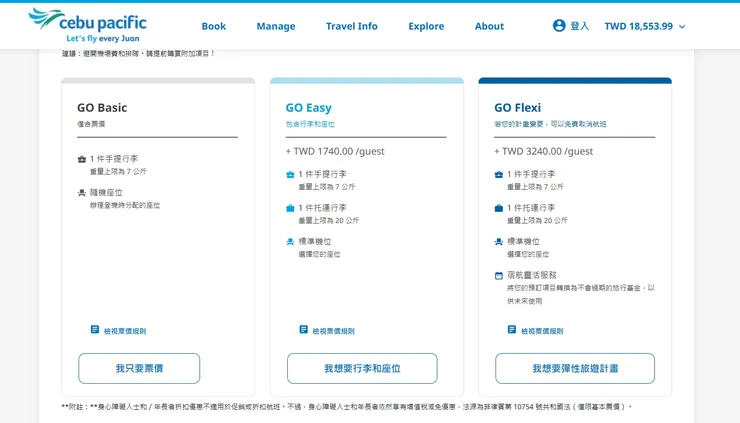
Task: Click random seat icon in GO Basic
Action: (x=82, y=193)
